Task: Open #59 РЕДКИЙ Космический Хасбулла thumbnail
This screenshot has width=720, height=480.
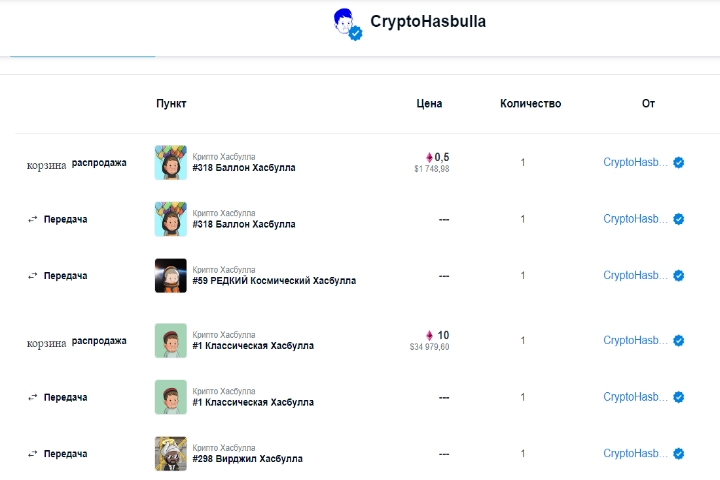Action: [x=171, y=275]
